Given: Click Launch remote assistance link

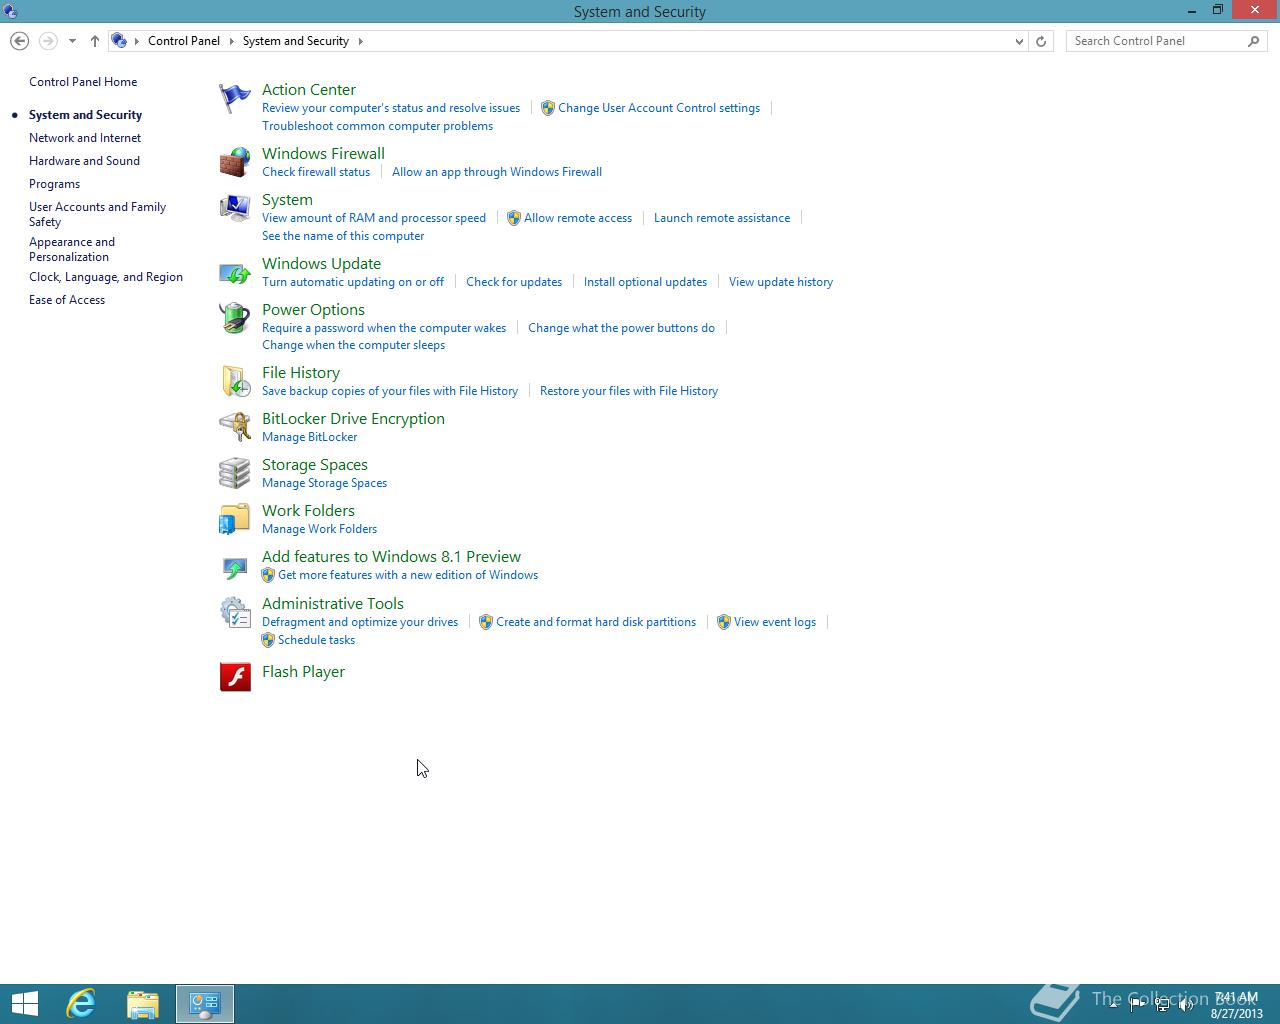Looking at the screenshot, I should [722, 218].
